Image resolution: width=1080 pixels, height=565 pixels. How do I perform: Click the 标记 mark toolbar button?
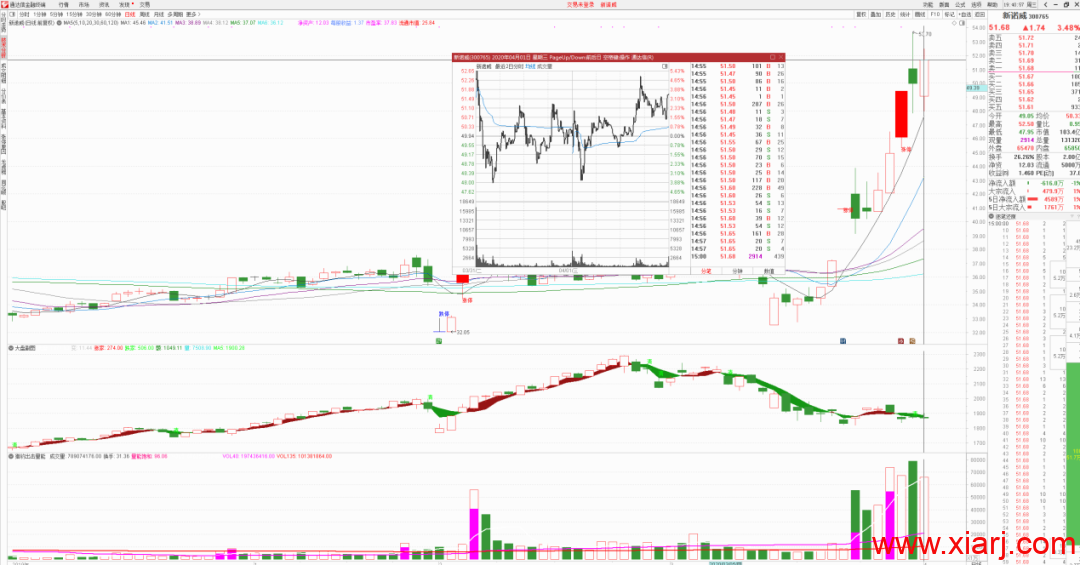949,14
